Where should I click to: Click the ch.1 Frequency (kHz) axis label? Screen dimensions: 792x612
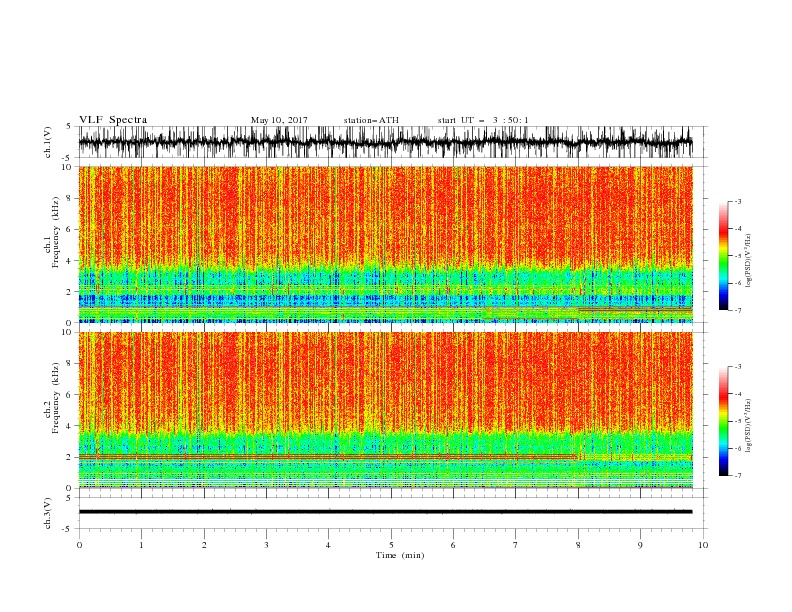click(52, 232)
